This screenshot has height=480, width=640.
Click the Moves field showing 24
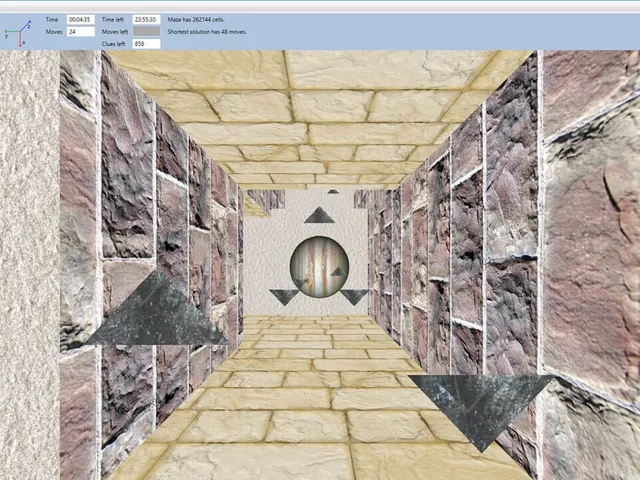tap(81, 32)
